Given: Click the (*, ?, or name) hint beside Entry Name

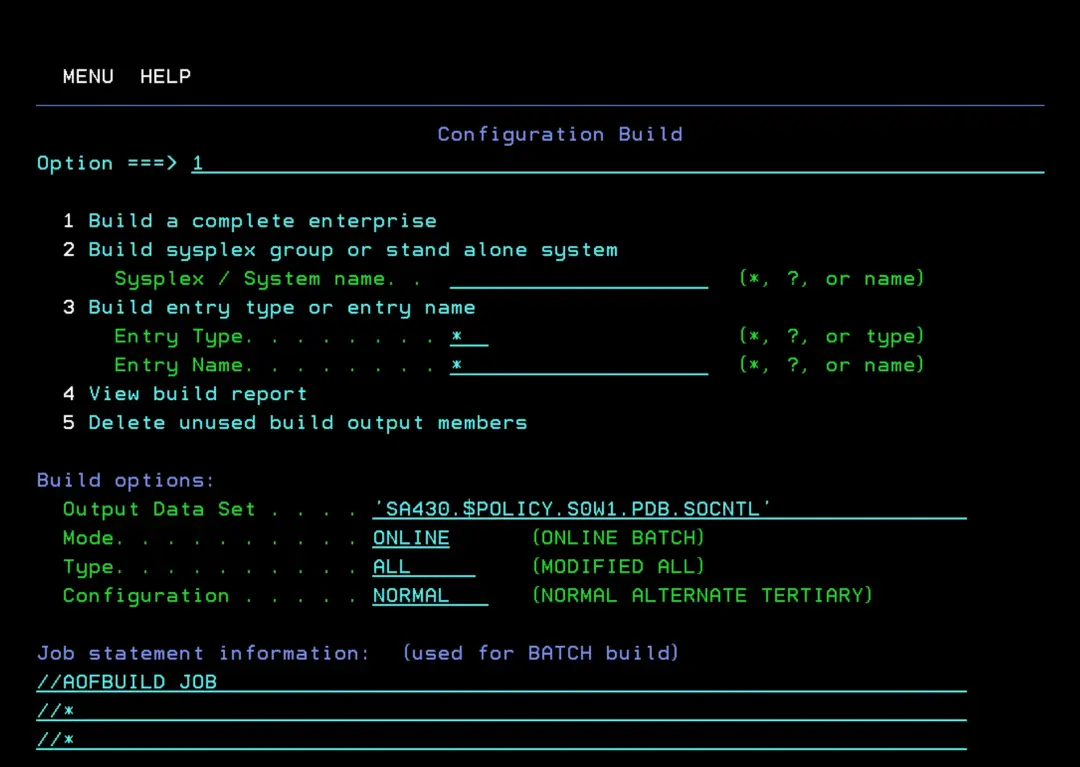Looking at the screenshot, I should tap(831, 366).
